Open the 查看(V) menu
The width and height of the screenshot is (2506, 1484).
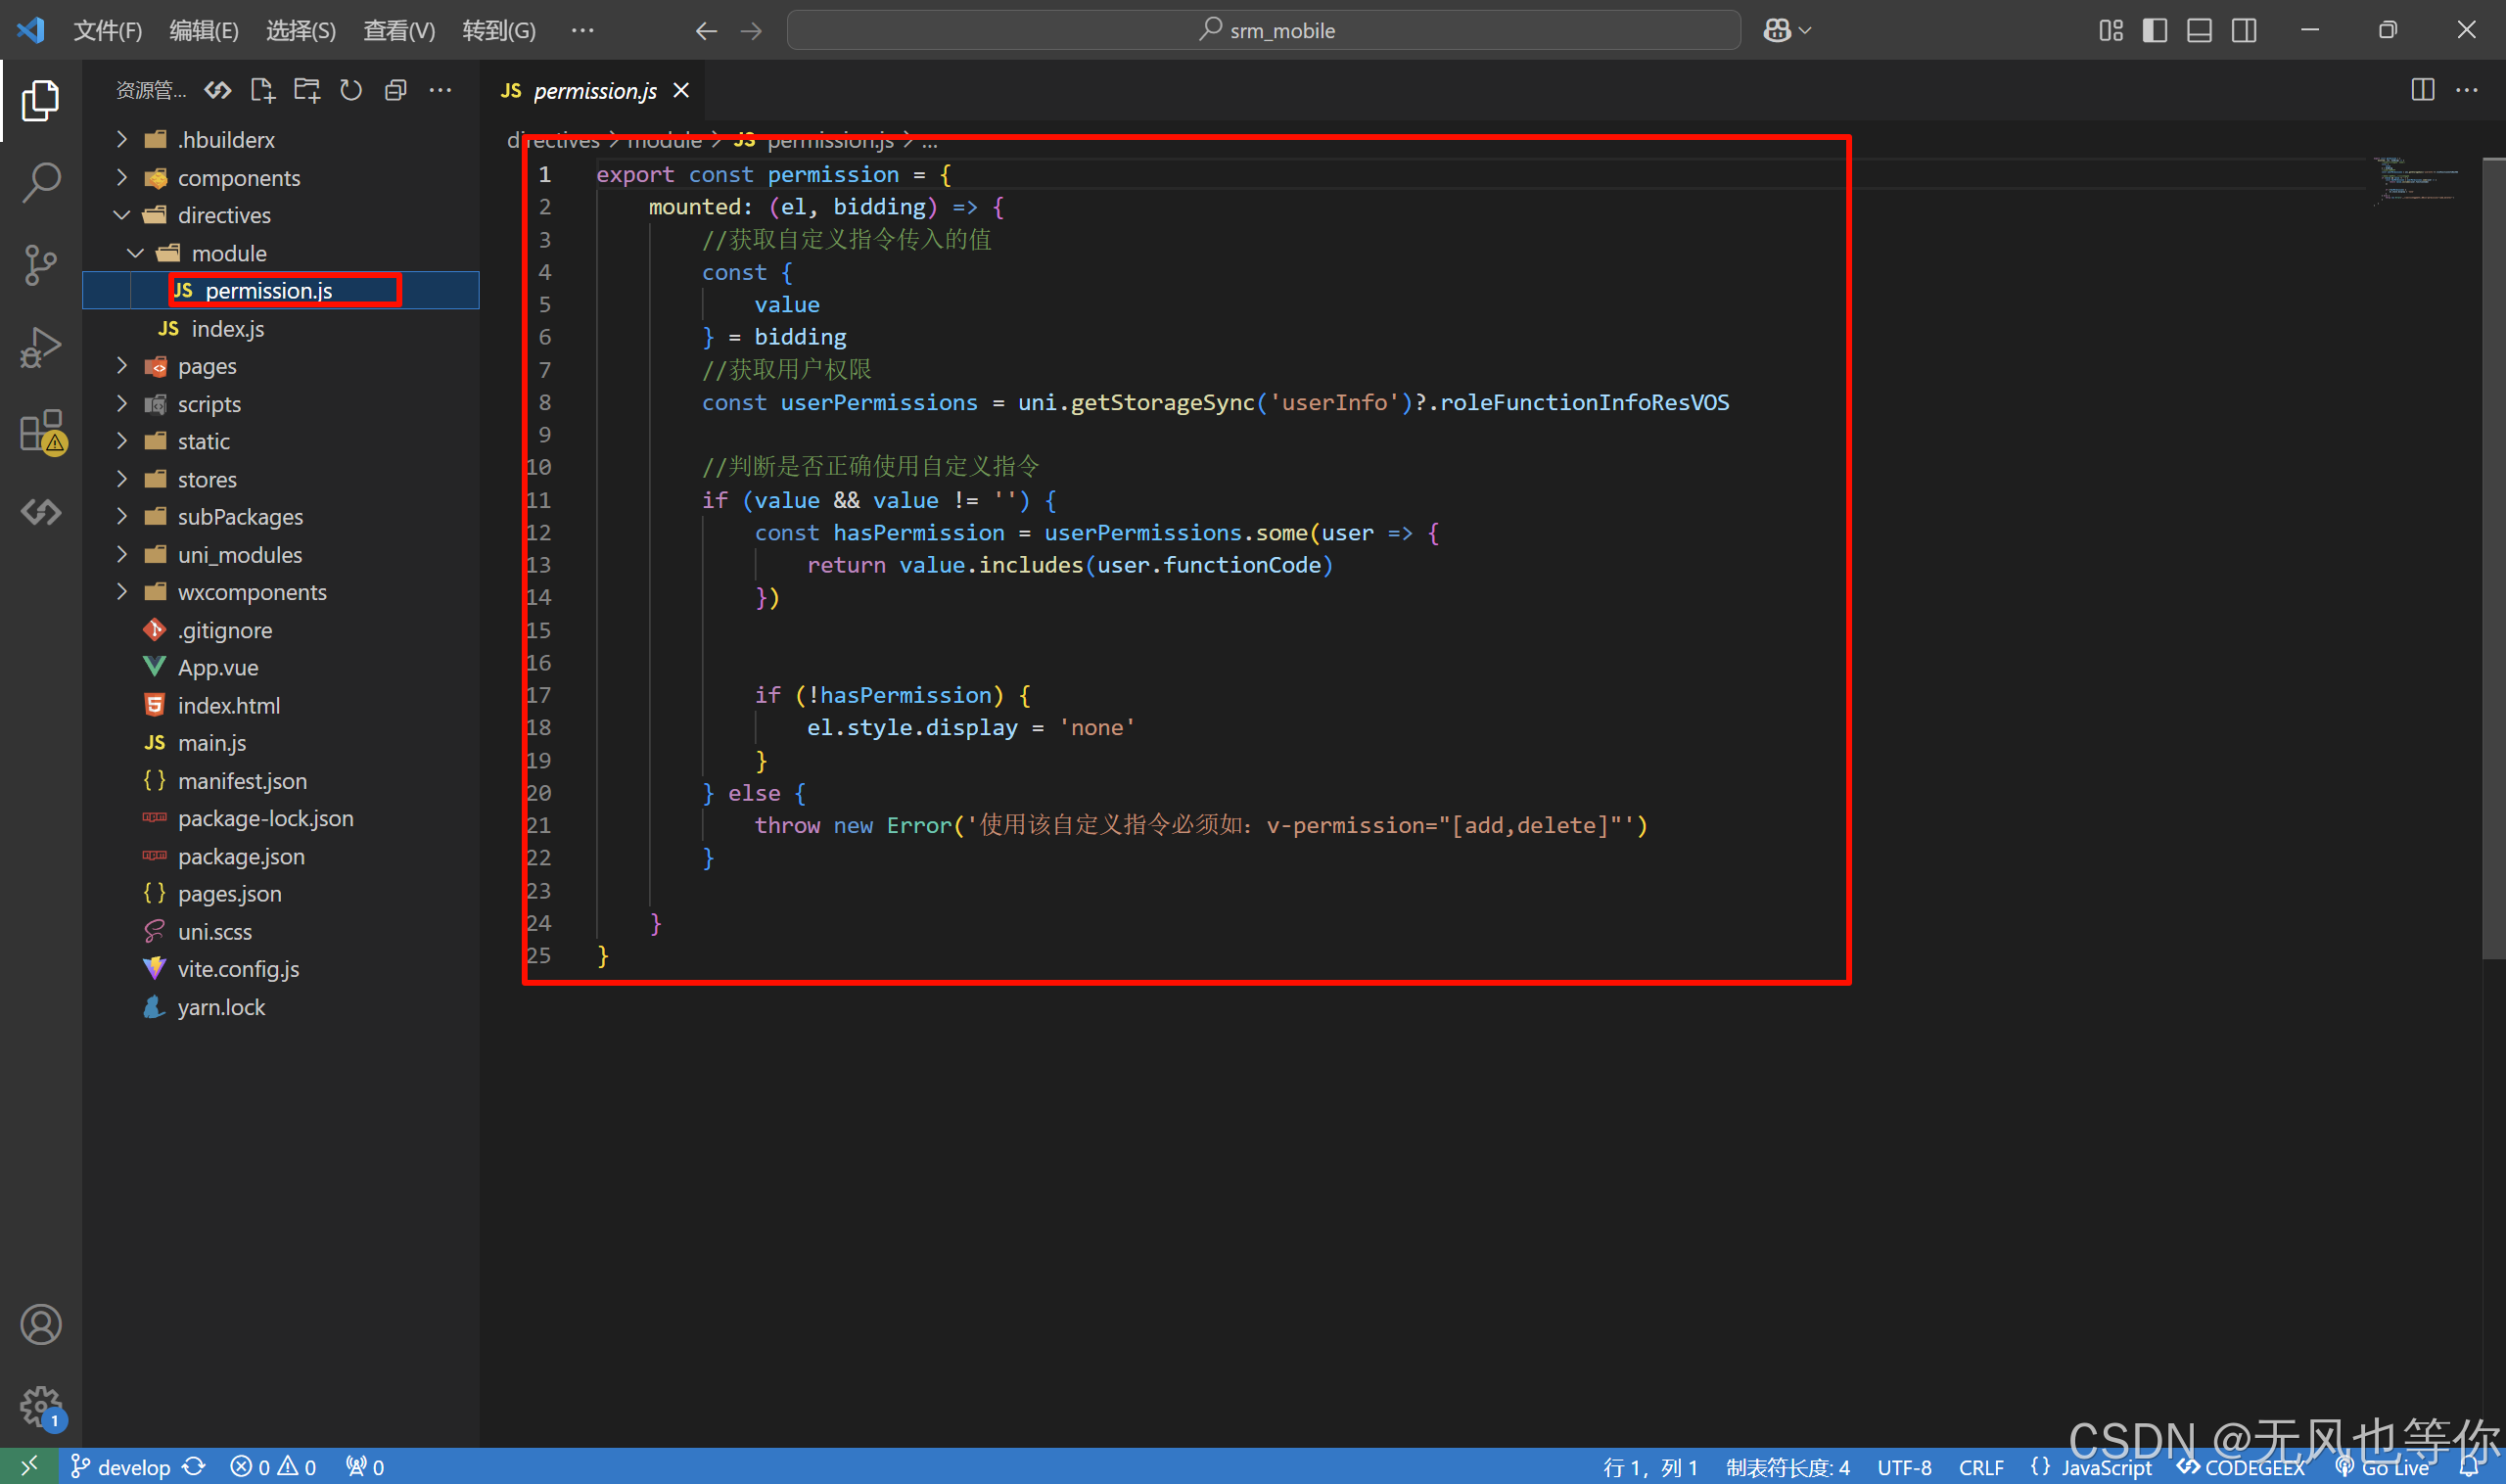click(399, 30)
